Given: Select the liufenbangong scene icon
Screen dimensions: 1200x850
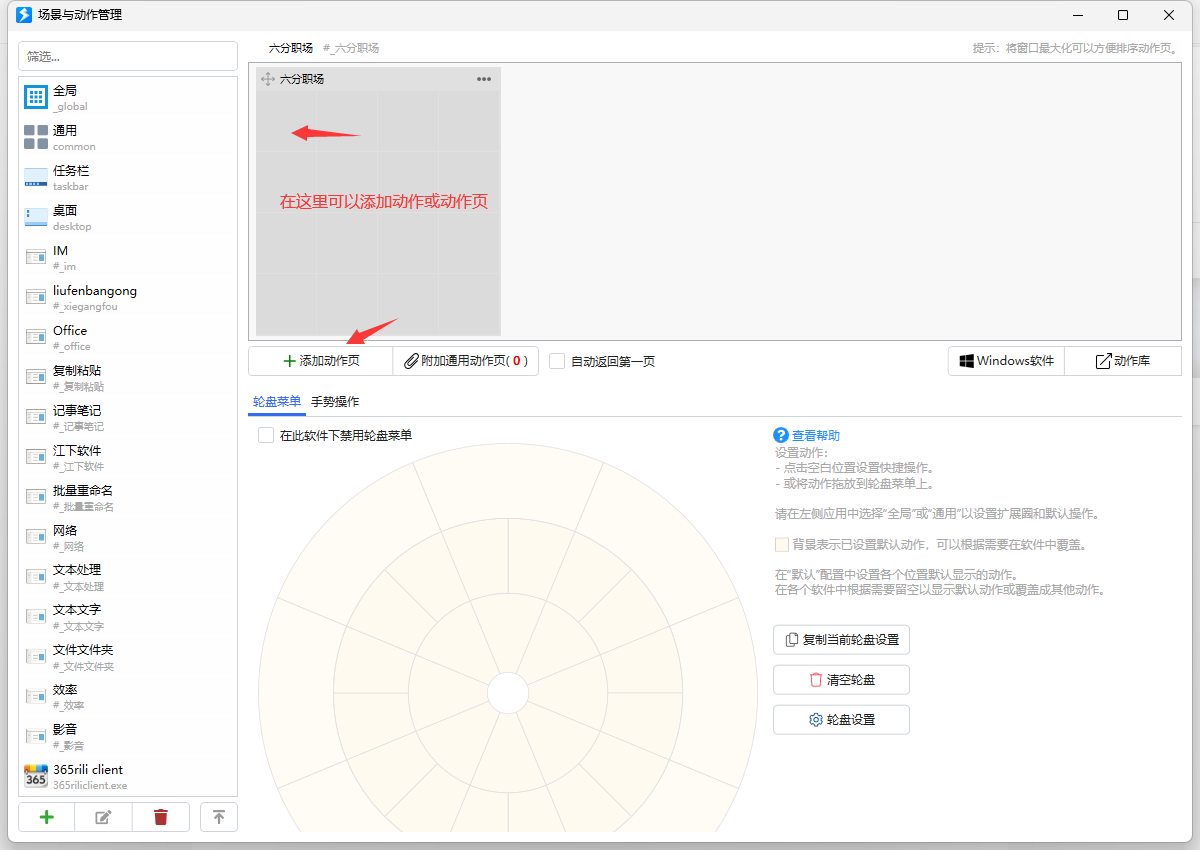Looking at the screenshot, I should tap(36, 297).
